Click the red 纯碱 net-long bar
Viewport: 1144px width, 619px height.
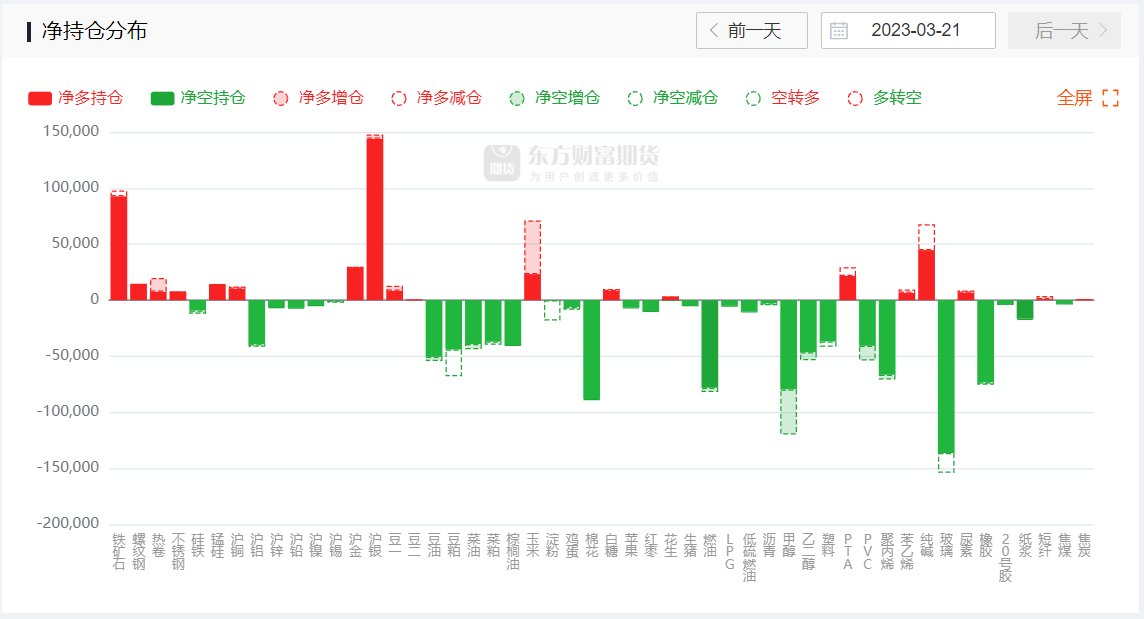[926, 274]
